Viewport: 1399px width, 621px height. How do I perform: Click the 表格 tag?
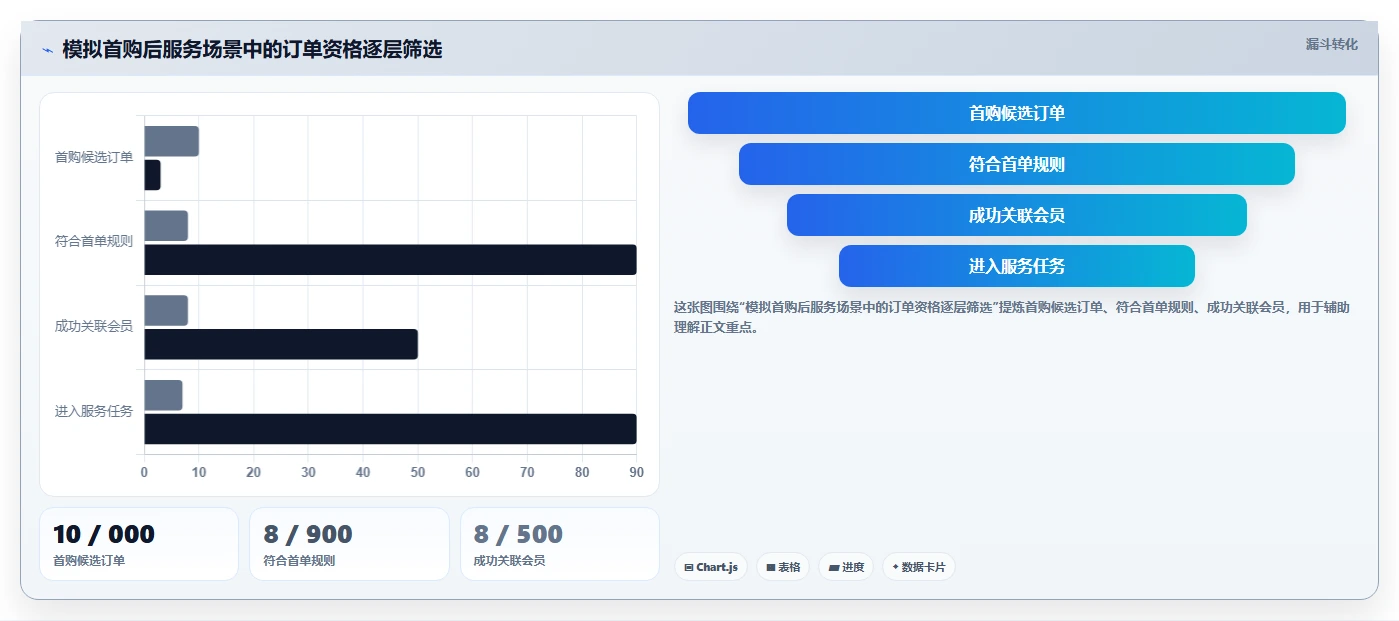click(x=783, y=567)
